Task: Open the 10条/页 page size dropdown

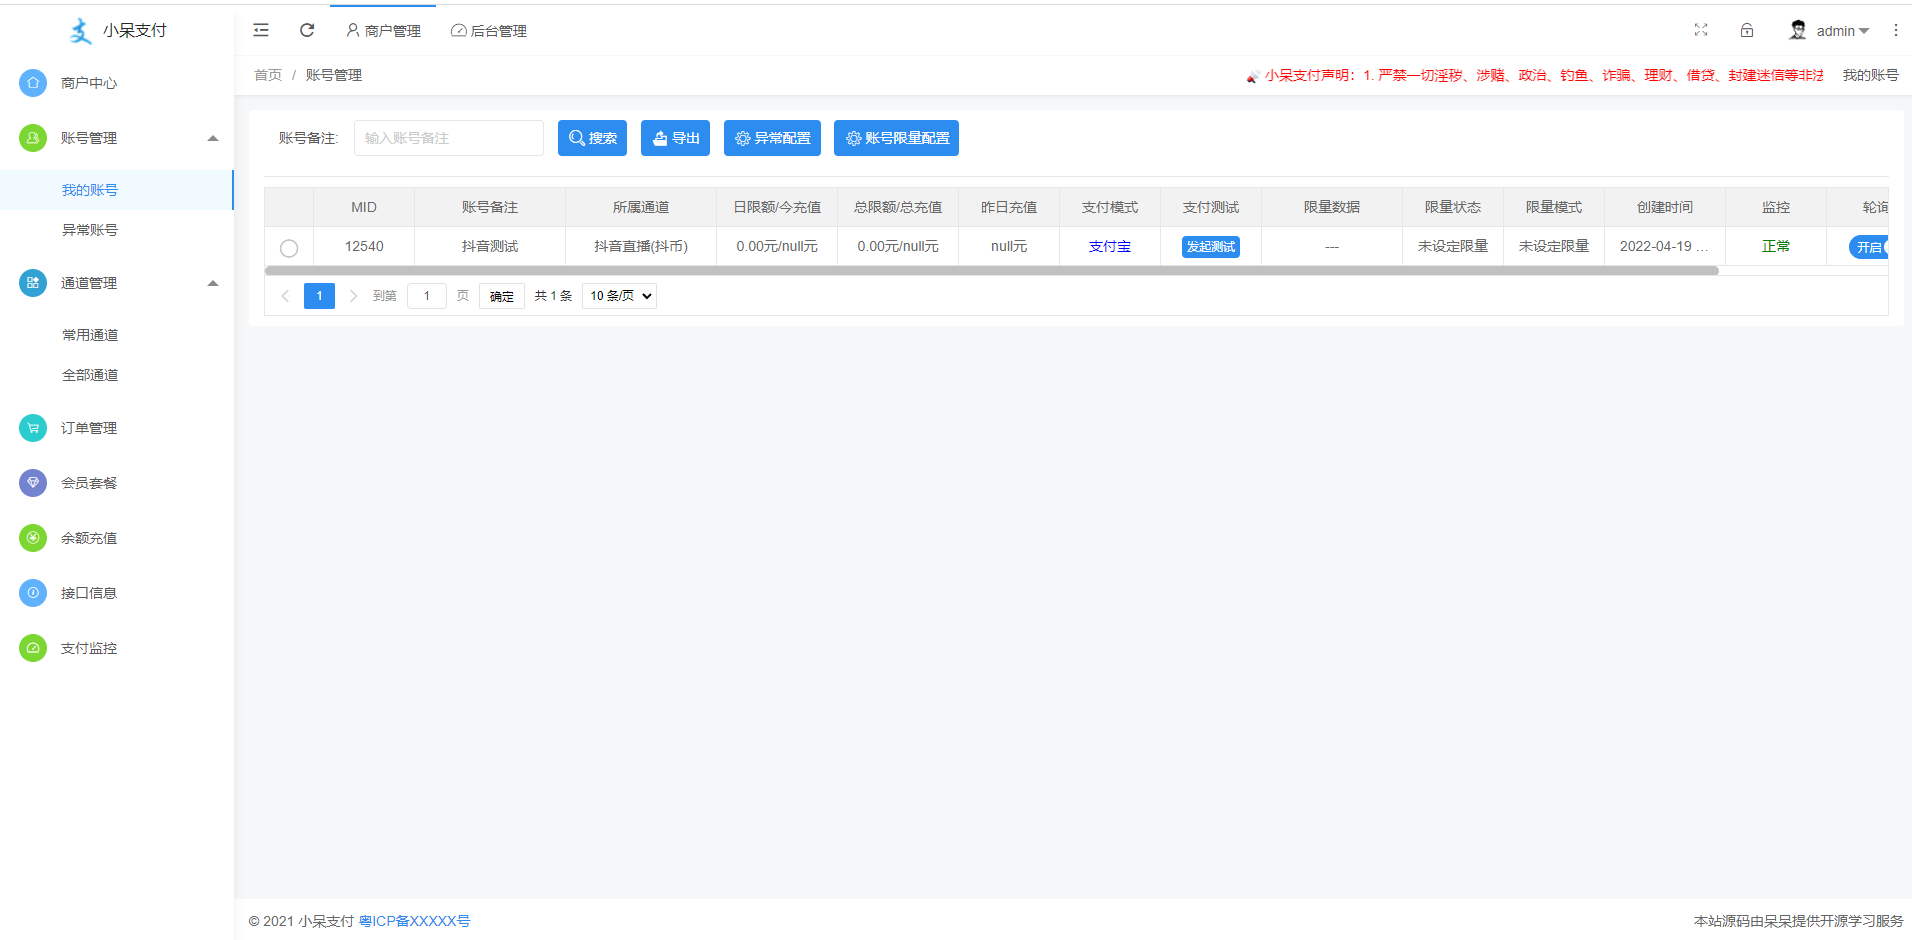Action: [x=618, y=295]
